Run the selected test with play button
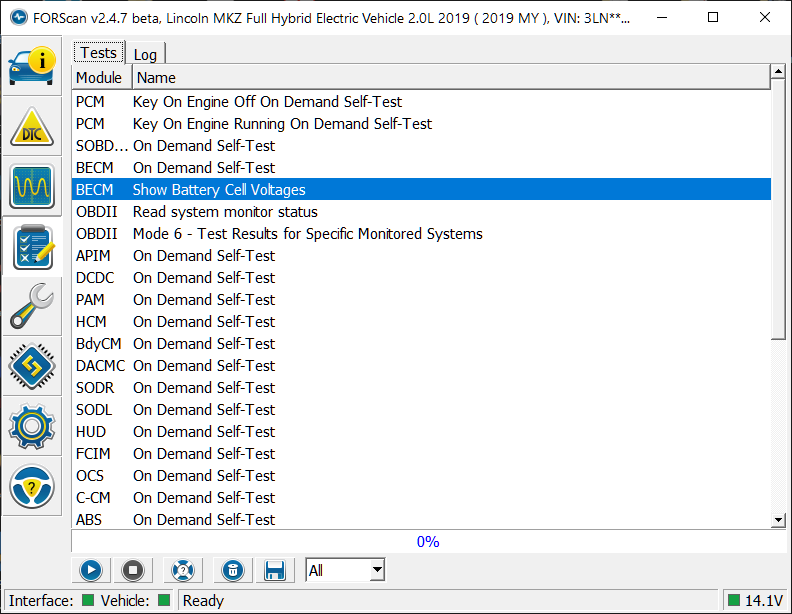The image size is (792, 614). pyautogui.click(x=90, y=570)
